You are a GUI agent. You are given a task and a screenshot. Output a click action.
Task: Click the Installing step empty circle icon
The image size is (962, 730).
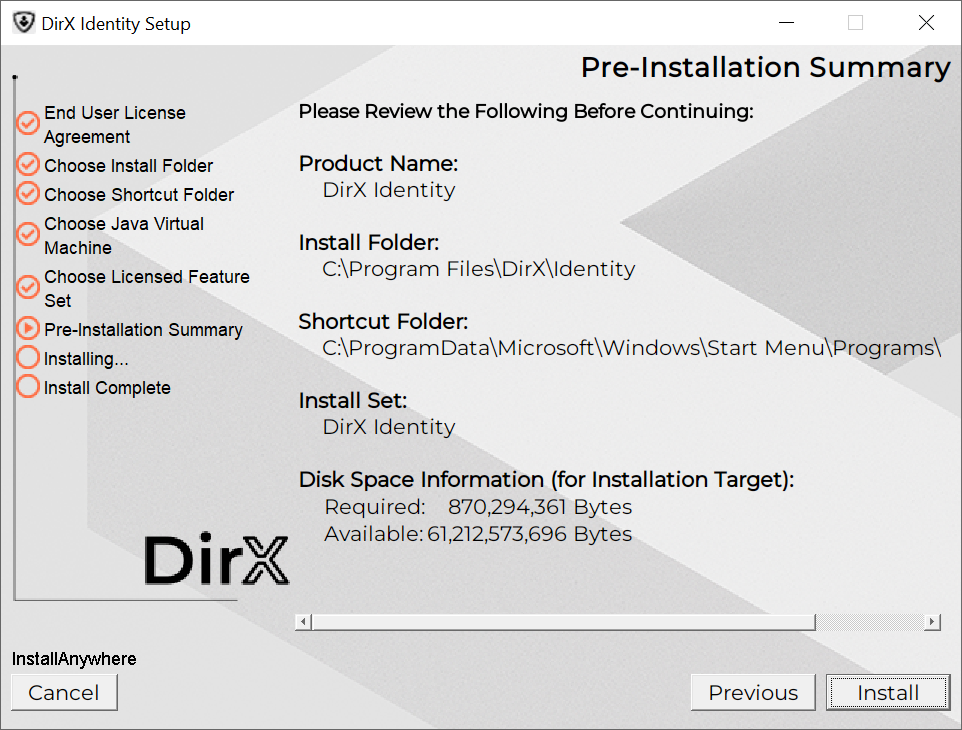tap(28, 358)
